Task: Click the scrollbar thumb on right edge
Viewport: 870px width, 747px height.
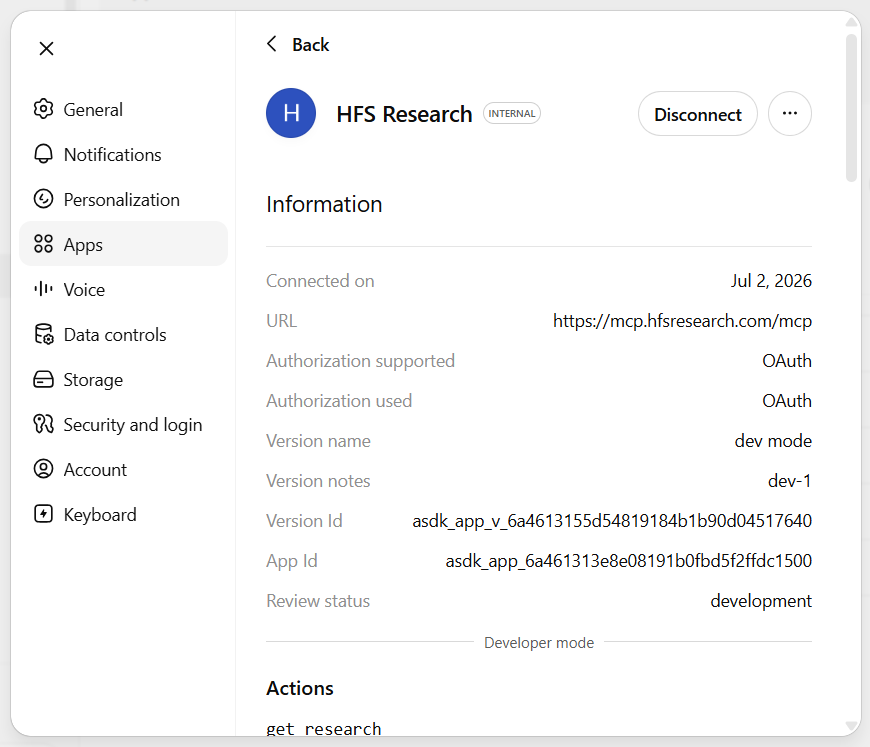Action: click(x=851, y=108)
